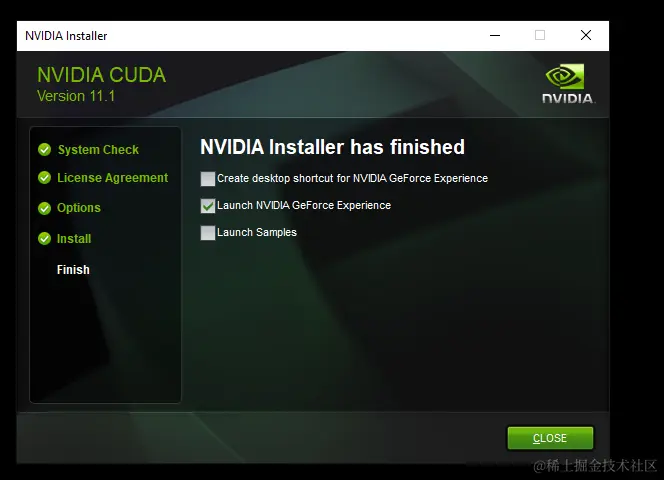The image size is (664, 480).
Task: Select the System Check step
Action: 98,150
